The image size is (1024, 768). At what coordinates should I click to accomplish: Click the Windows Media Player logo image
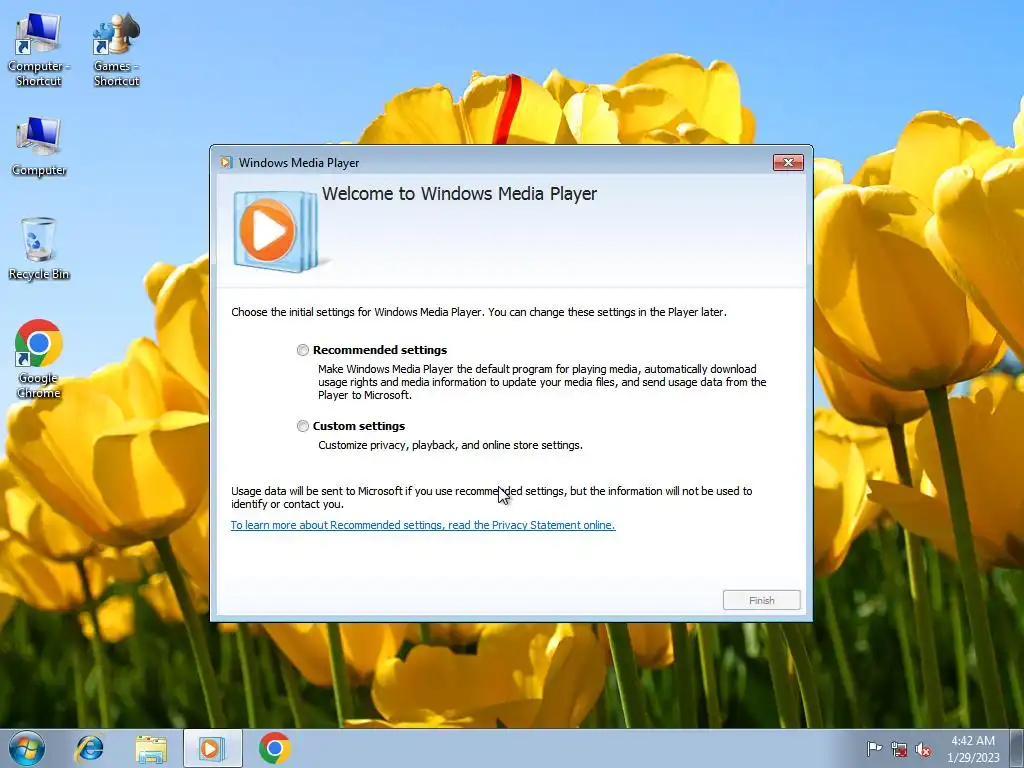click(276, 231)
